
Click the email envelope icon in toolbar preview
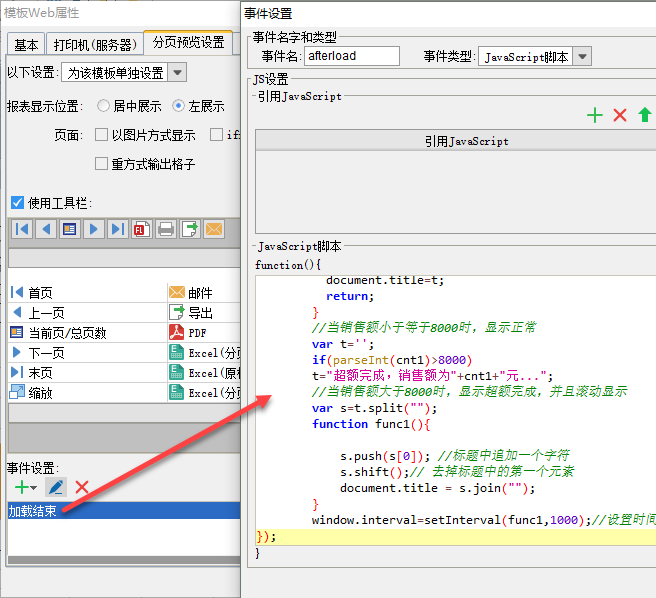(214, 229)
